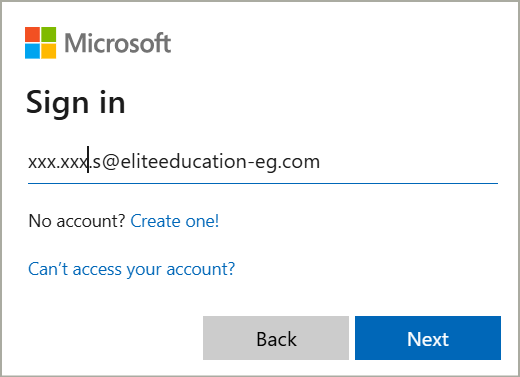The image size is (520, 377).
Task: Continue with the Next button
Action: (x=428, y=338)
